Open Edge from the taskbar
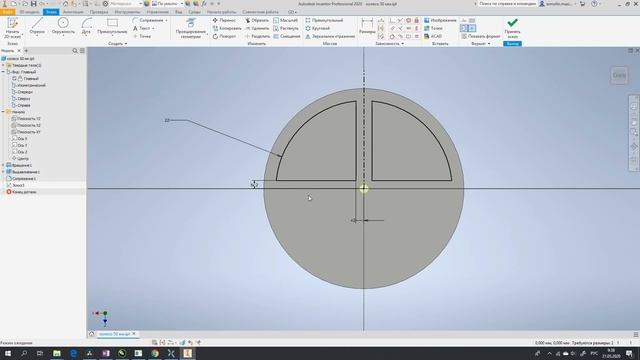This screenshot has height=360, width=640. point(73,353)
